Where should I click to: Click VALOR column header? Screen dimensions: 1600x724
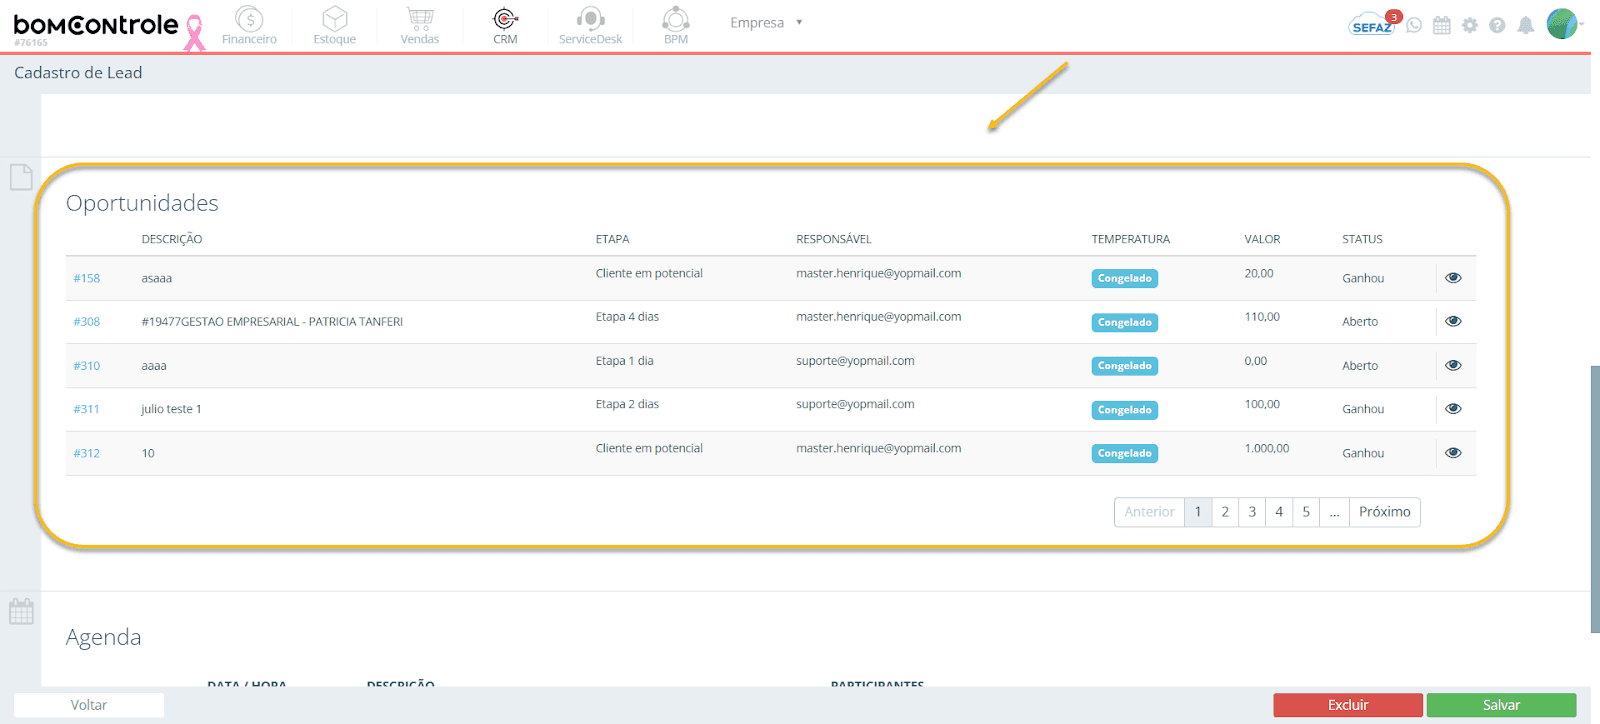tap(1262, 239)
